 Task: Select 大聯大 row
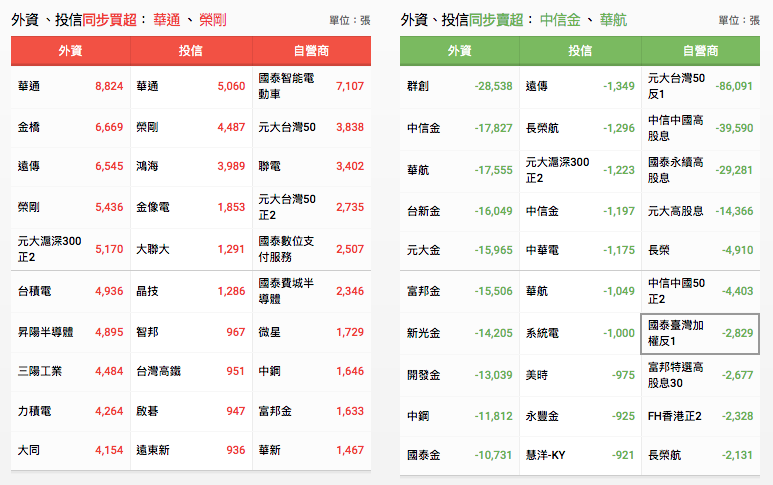pyautogui.click(x=191, y=249)
